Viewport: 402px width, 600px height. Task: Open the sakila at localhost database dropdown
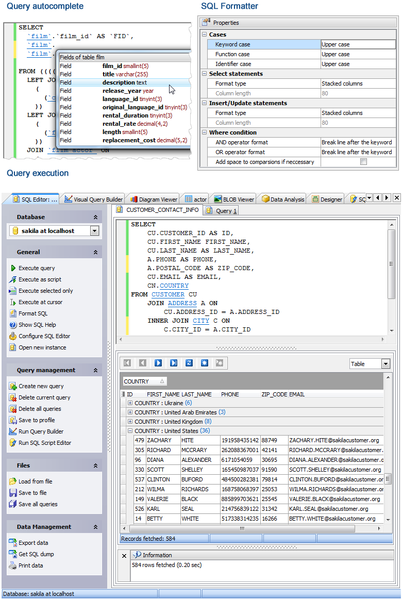(x=94, y=231)
